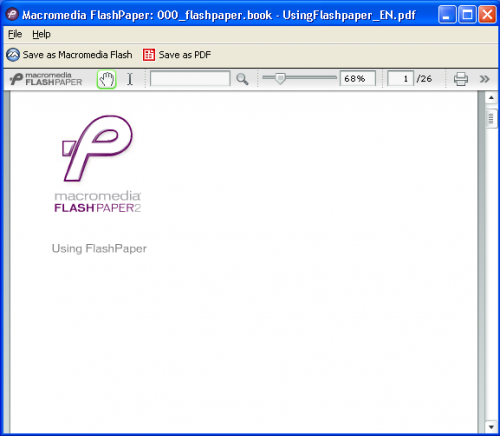Click the Save as Macromedia Flash icon
Viewport: 500px width, 436px height.
coord(13,55)
